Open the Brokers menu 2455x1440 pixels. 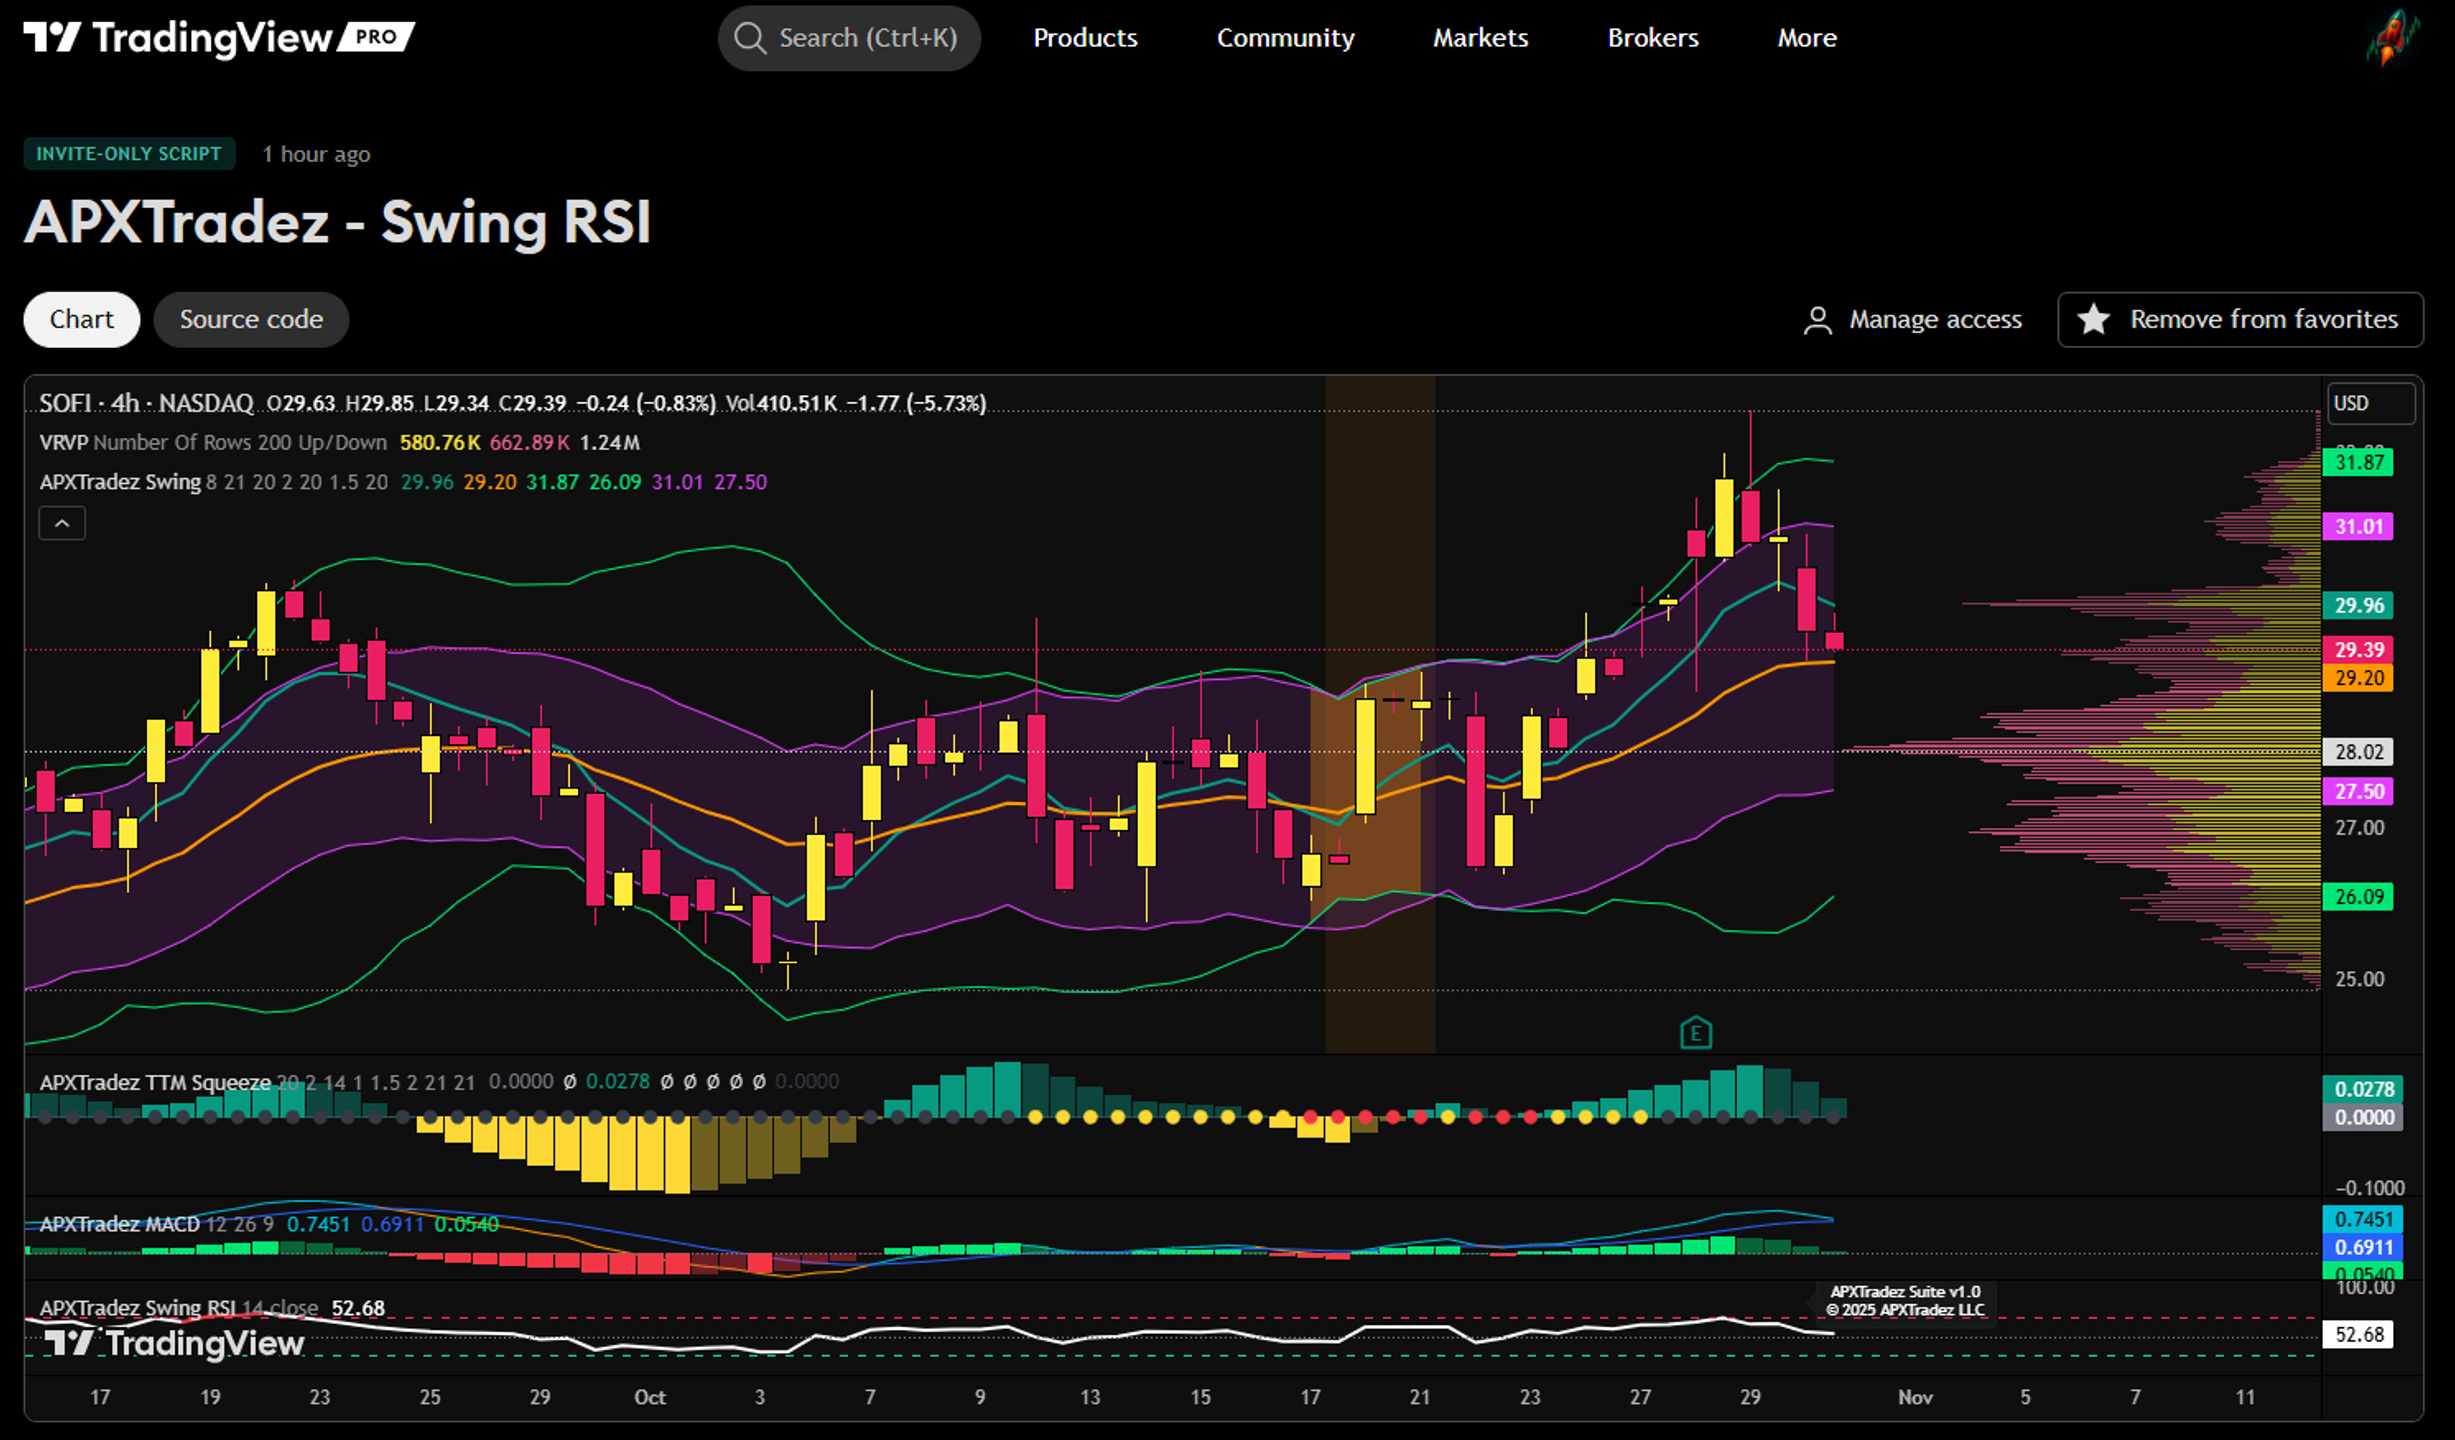click(1653, 38)
